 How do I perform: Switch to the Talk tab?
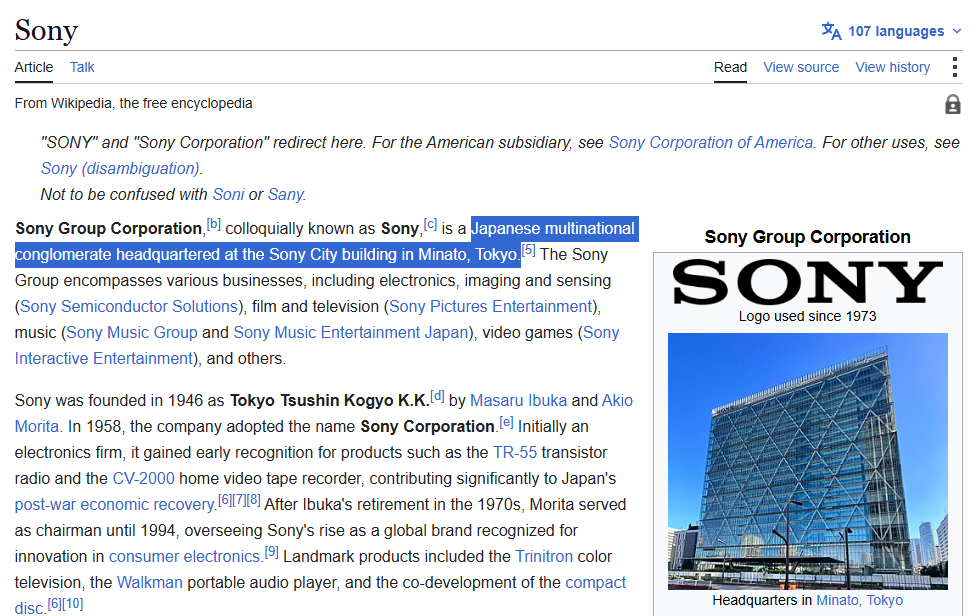tap(82, 67)
